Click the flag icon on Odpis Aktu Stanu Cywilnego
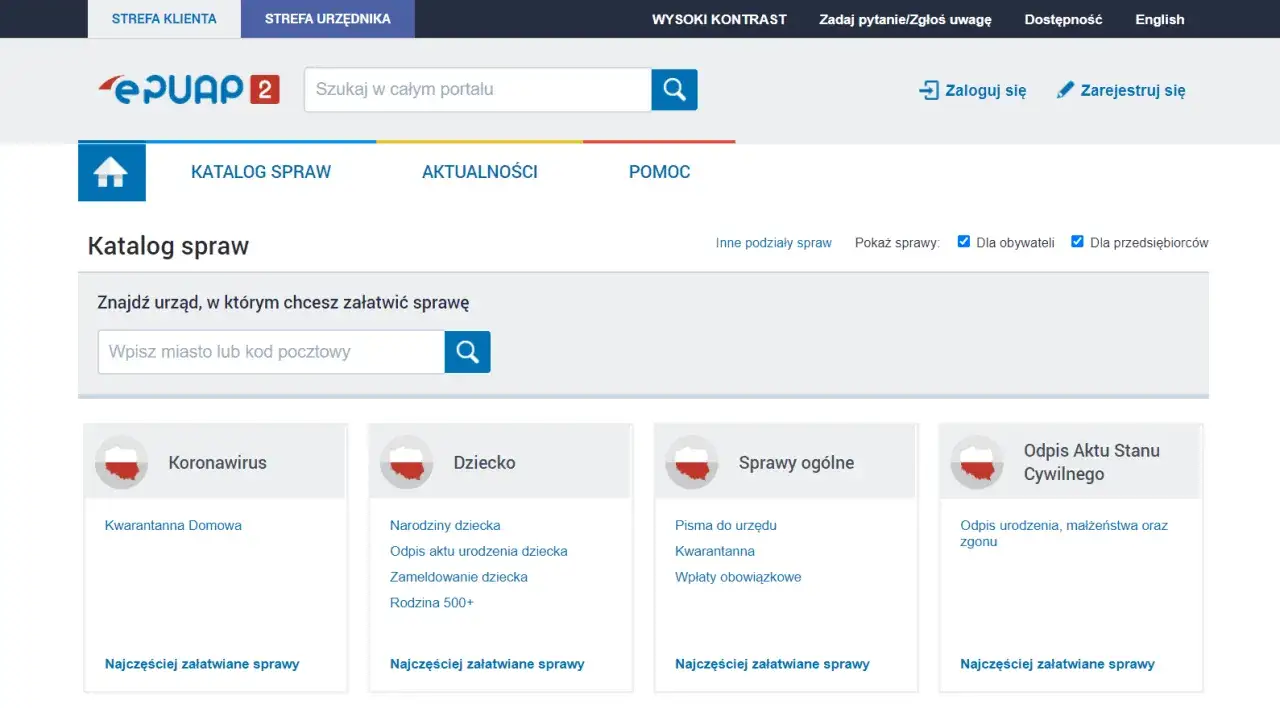Image resolution: width=1280 pixels, height=708 pixels. tap(976, 462)
